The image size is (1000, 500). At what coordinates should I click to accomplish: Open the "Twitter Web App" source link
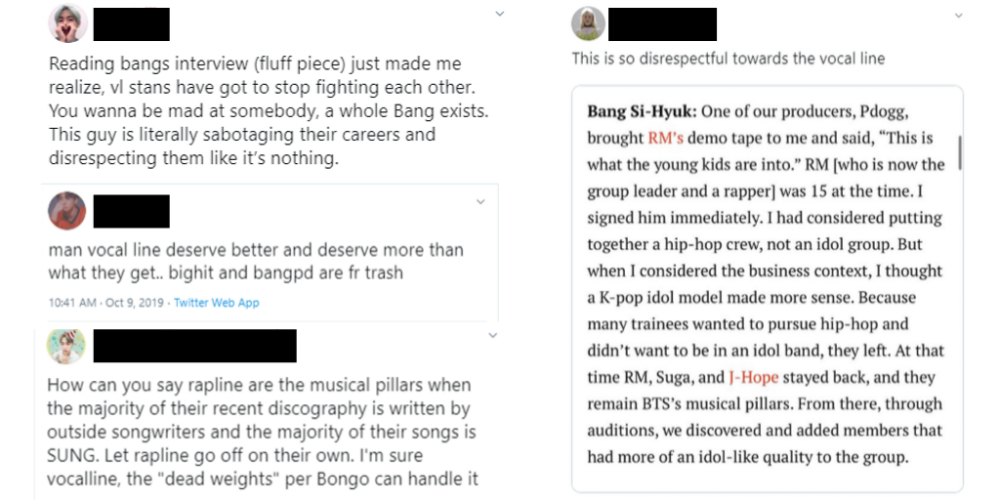(x=217, y=302)
